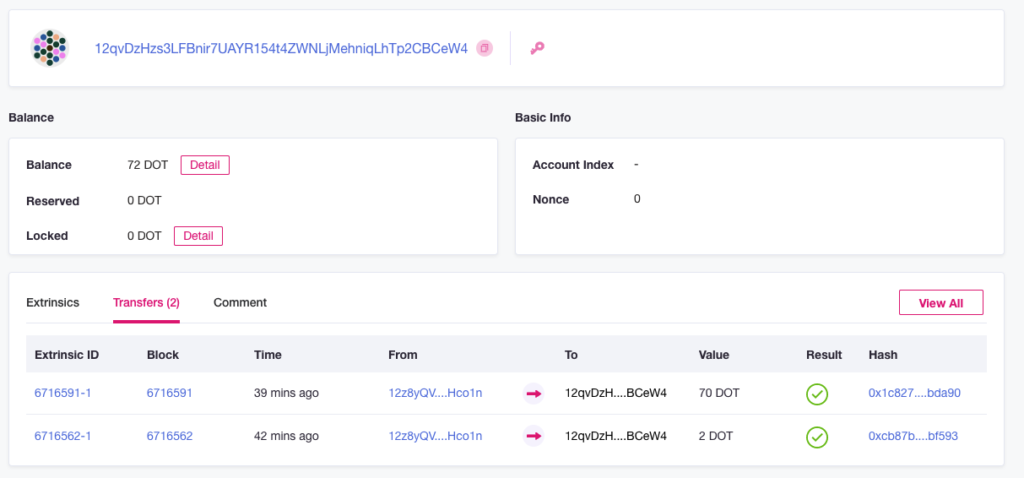Open block 6716562 link
The width and height of the screenshot is (1024, 478).
170,436
